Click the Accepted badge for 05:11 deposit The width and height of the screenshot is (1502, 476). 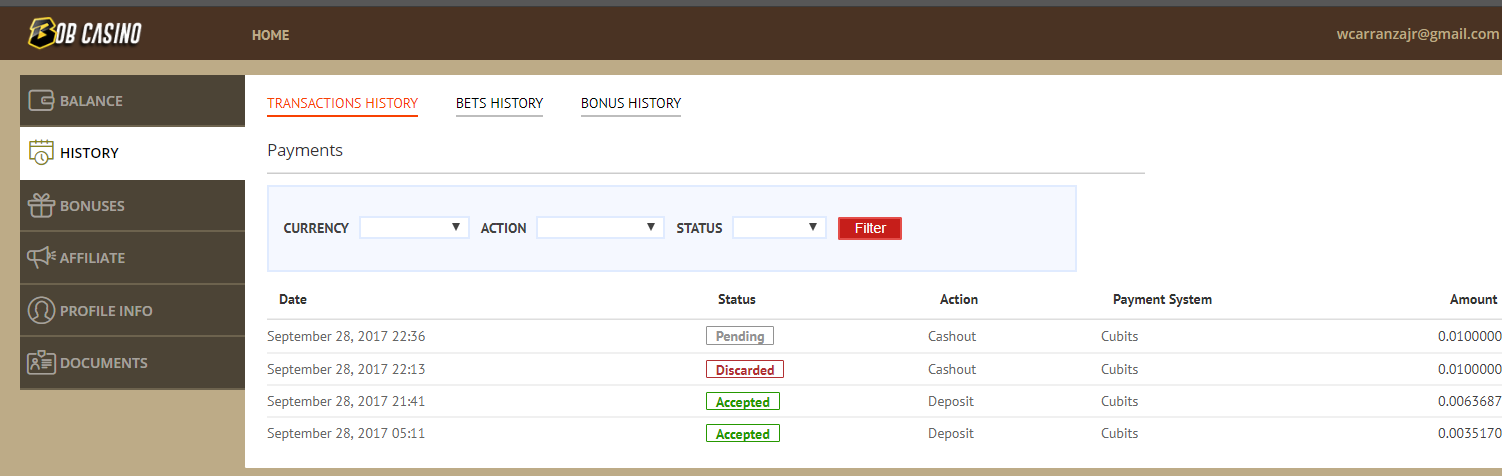[743, 434]
